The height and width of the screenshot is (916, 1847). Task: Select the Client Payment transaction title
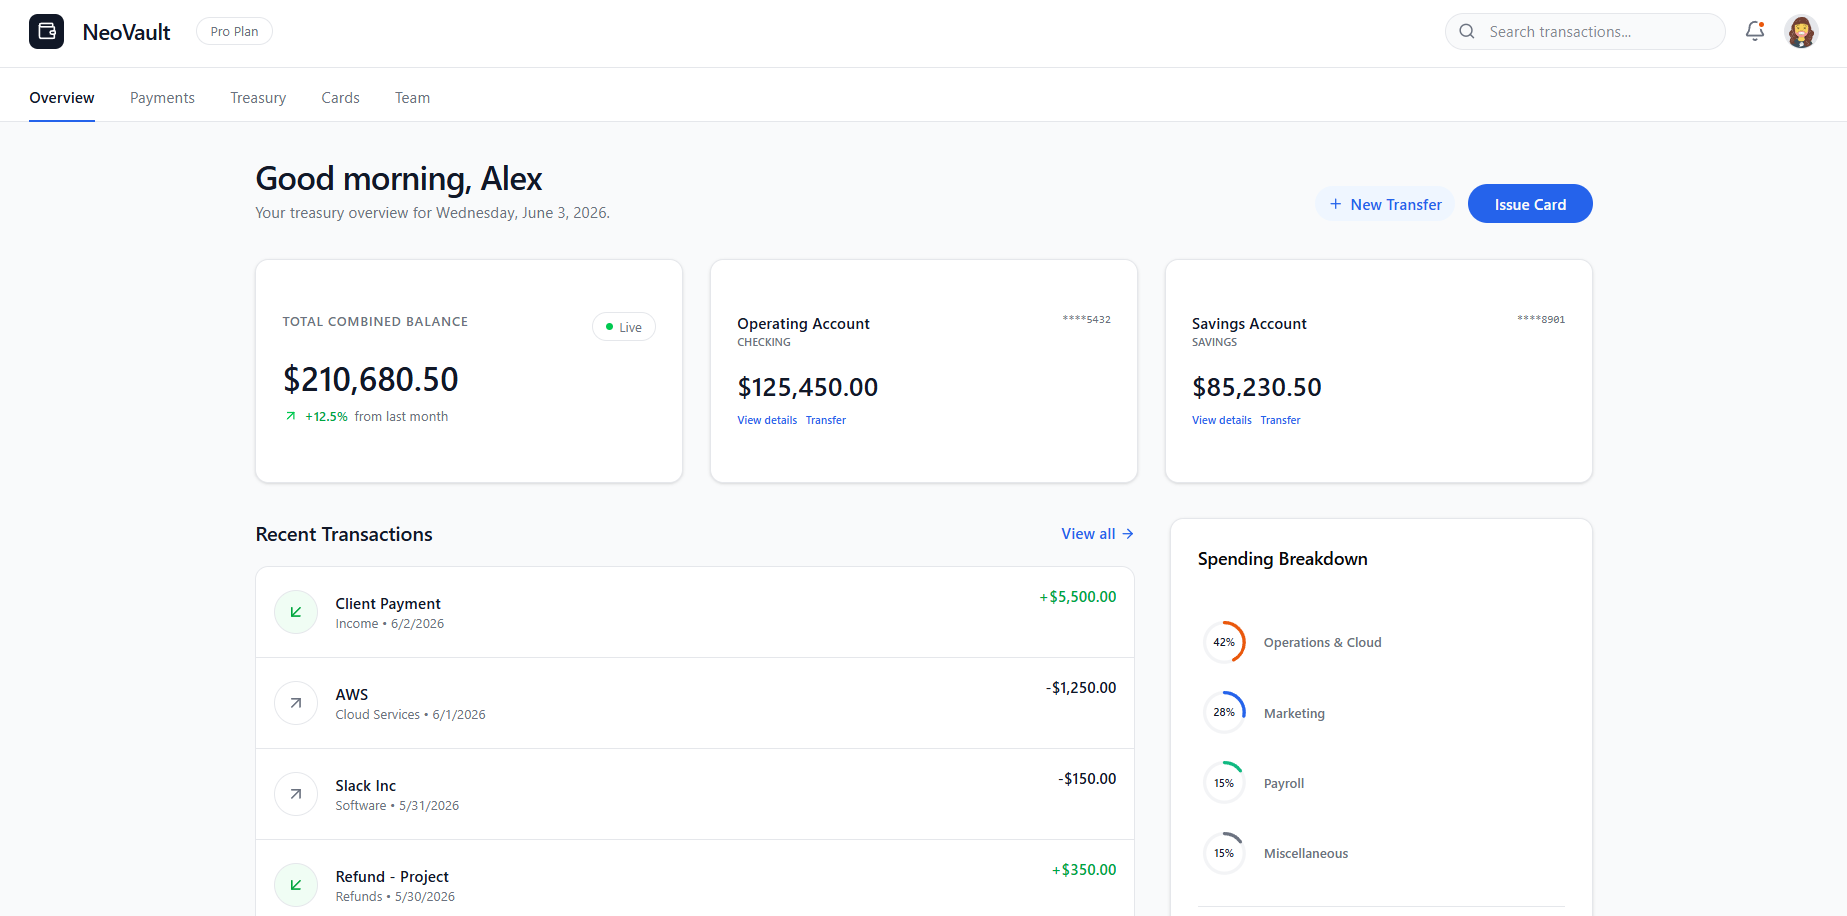[388, 604]
